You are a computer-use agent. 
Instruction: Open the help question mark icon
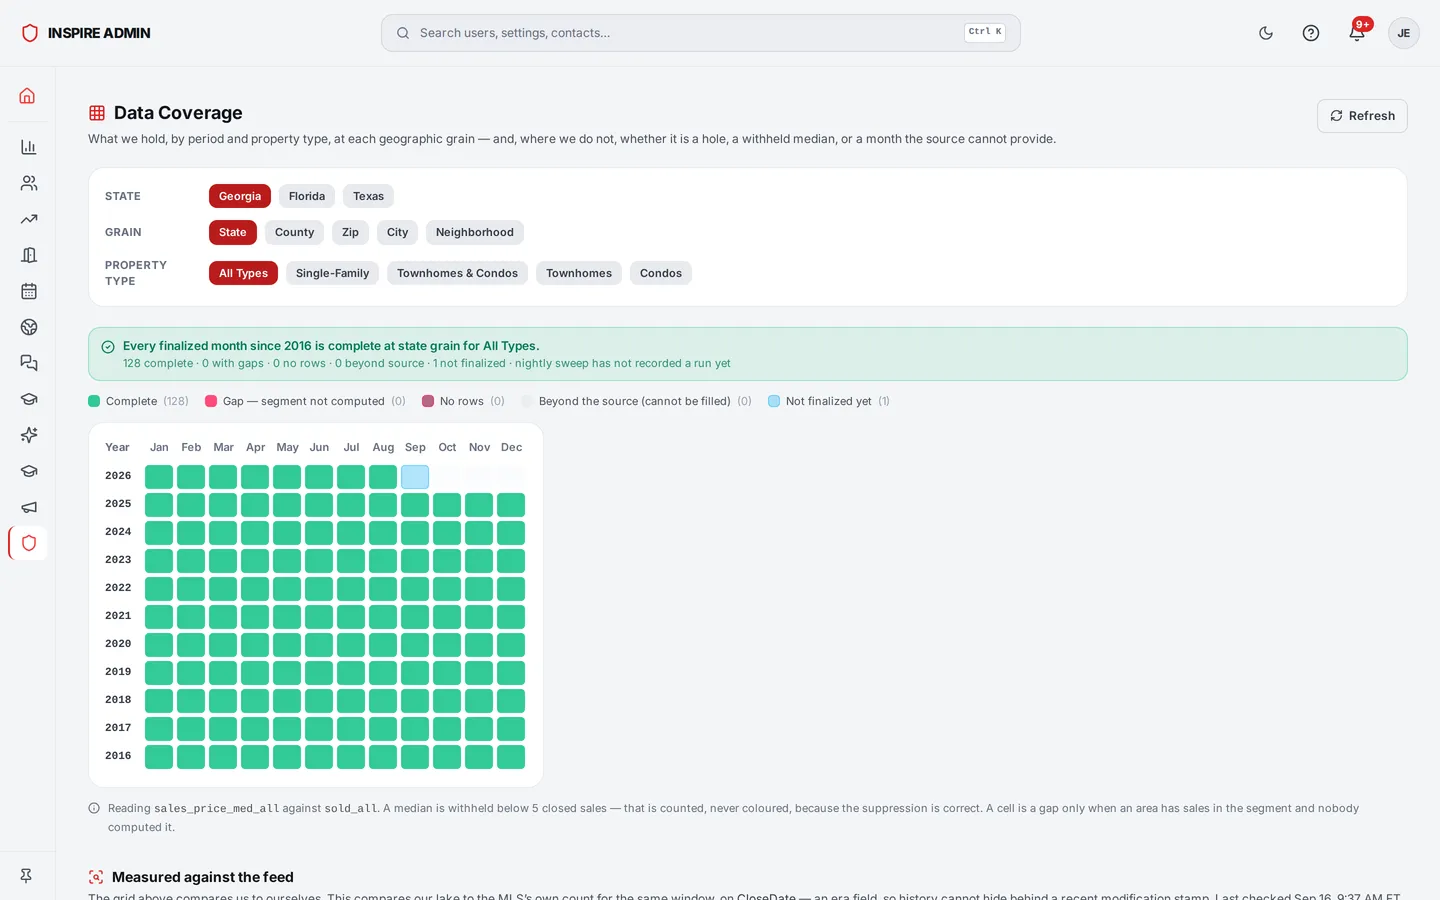(x=1311, y=33)
